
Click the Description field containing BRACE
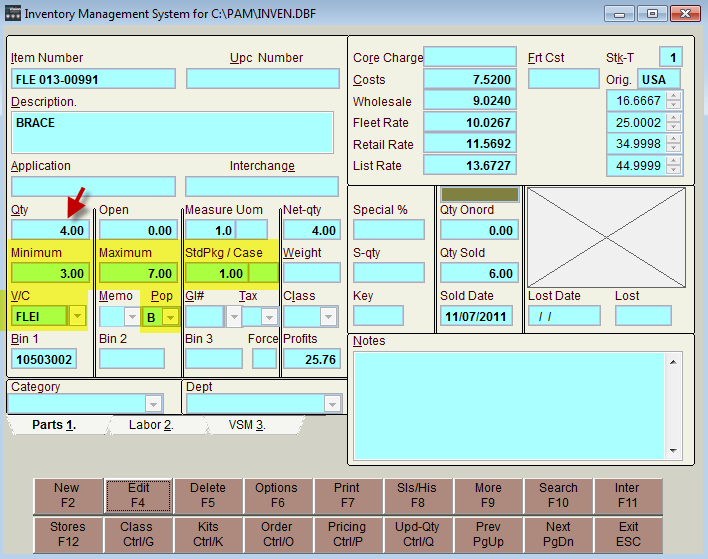(172, 133)
